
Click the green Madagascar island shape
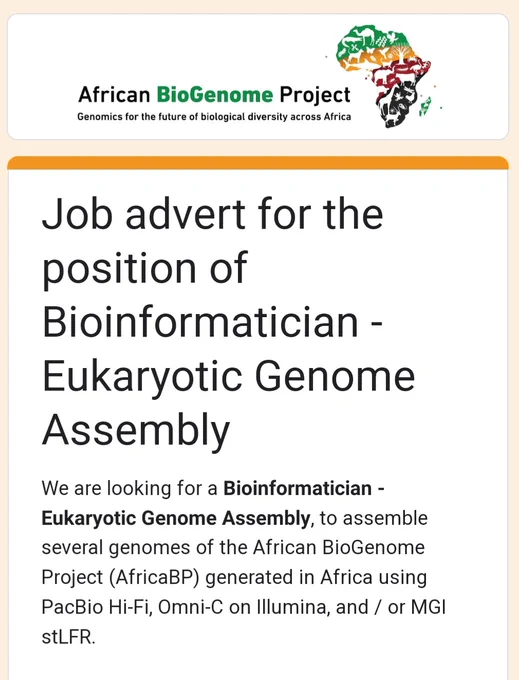click(x=425, y=107)
